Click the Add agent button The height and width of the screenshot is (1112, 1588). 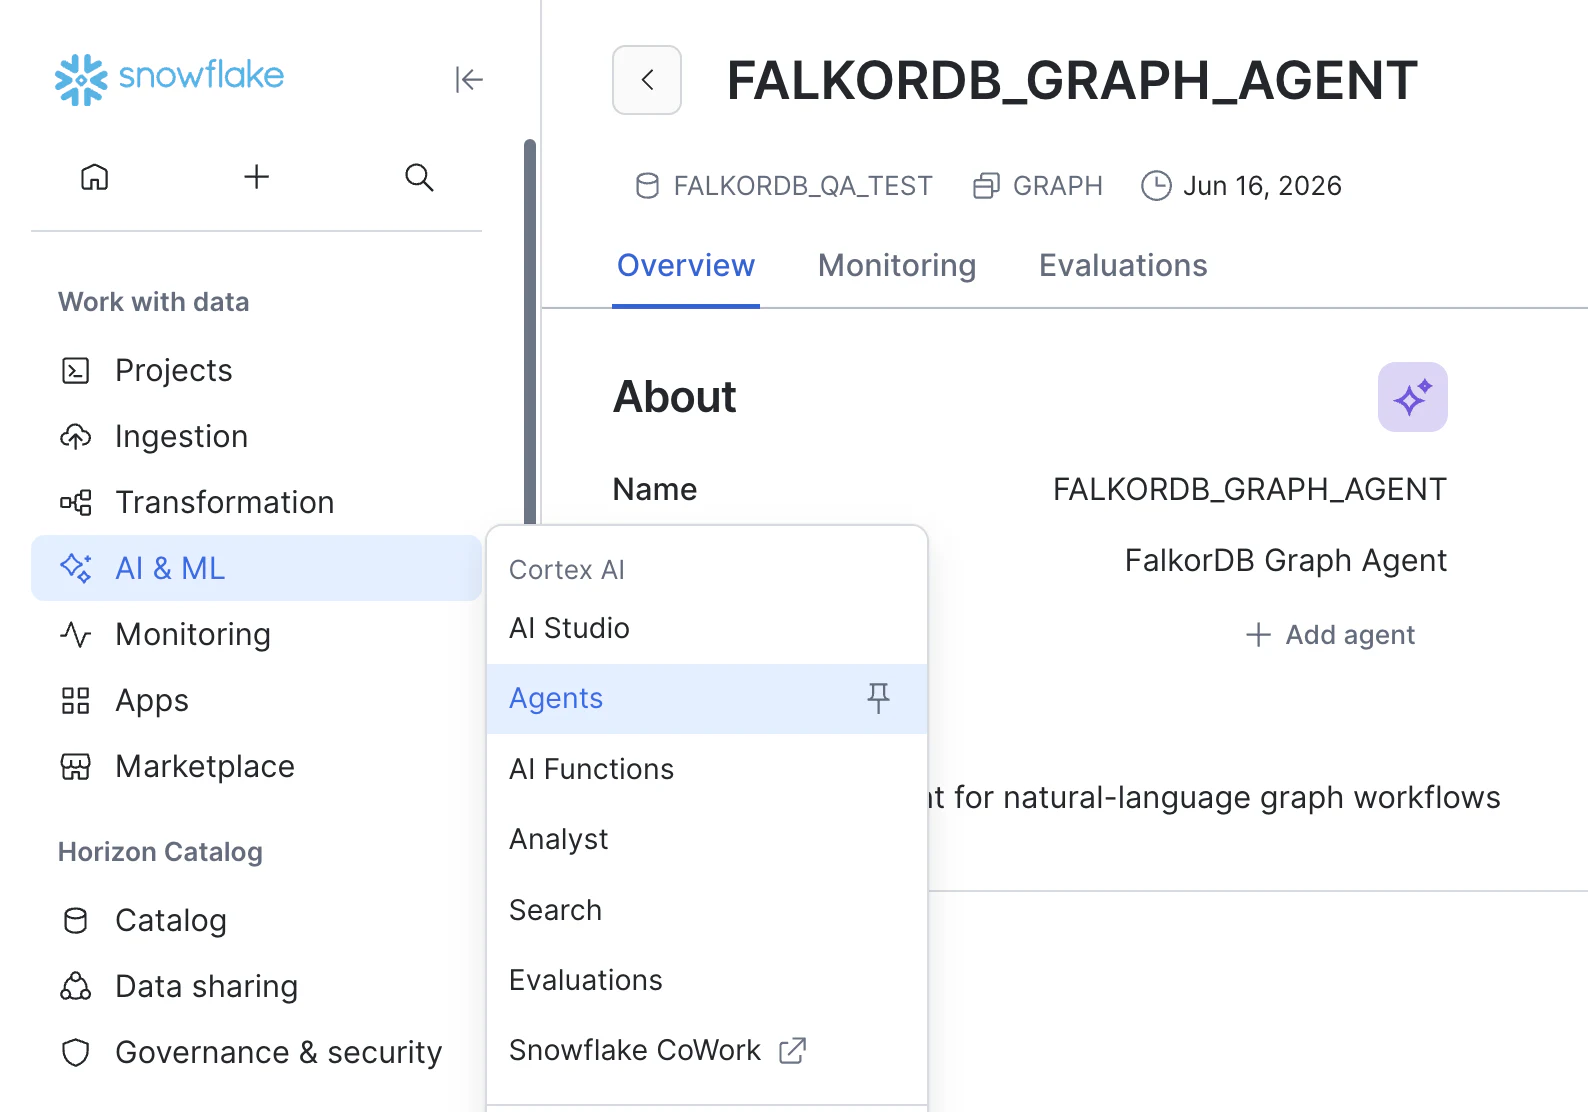pos(1330,635)
